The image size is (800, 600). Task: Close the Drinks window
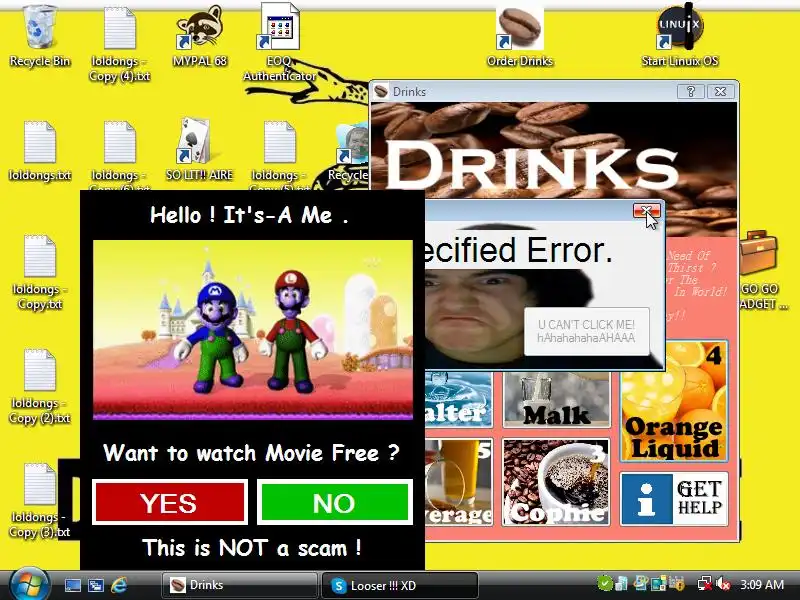coord(720,91)
